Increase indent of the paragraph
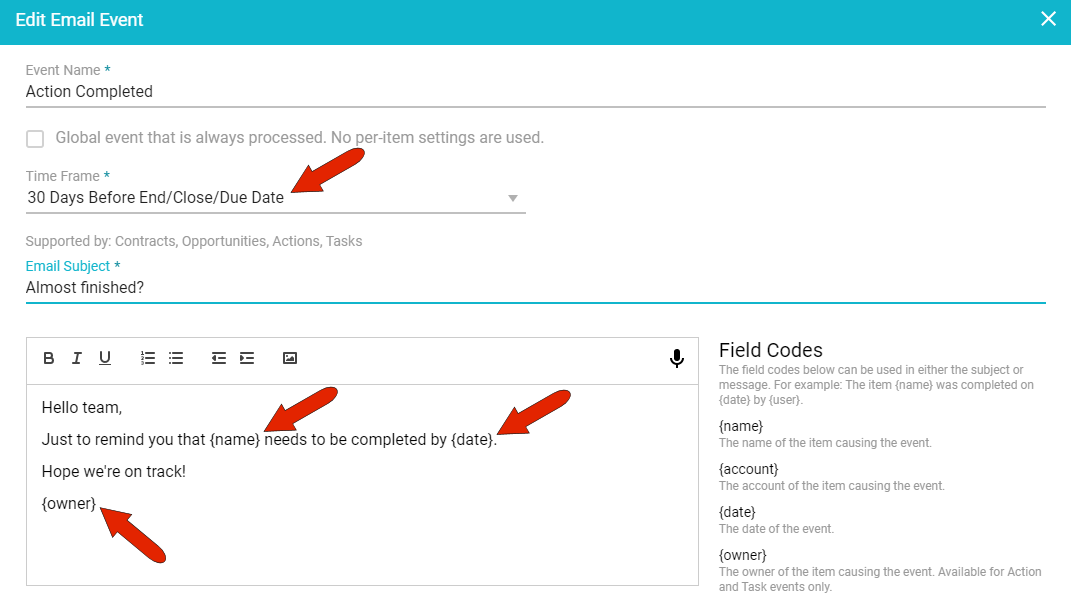The width and height of the screenshot is (1071, 602). click(247, 358)
